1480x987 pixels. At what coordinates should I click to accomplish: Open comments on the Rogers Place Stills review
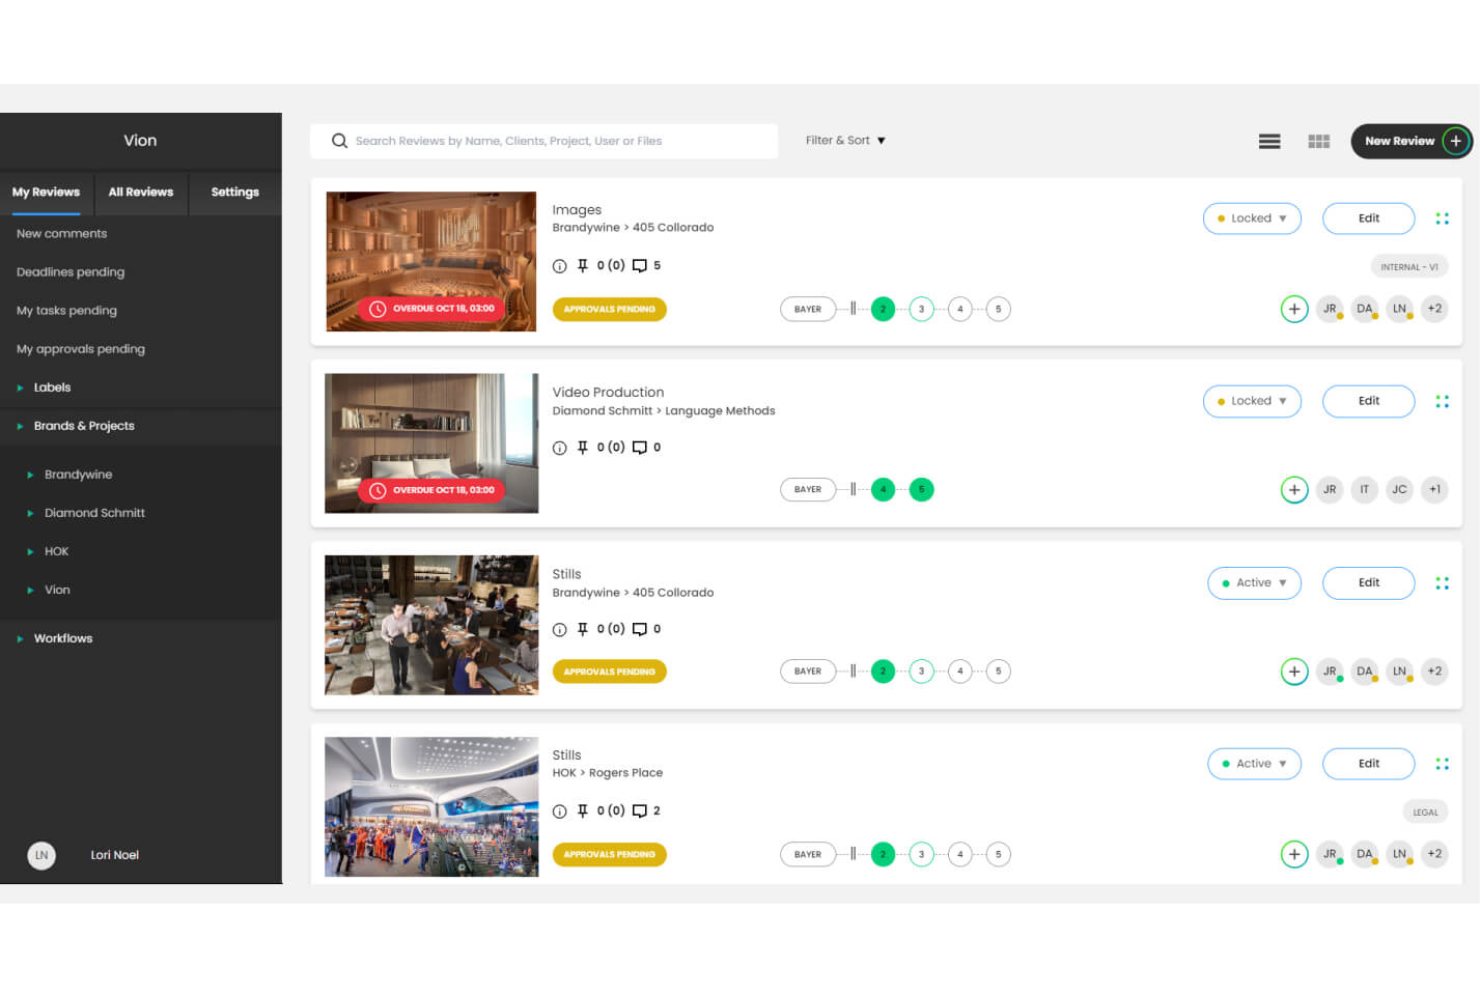(640, 810)
